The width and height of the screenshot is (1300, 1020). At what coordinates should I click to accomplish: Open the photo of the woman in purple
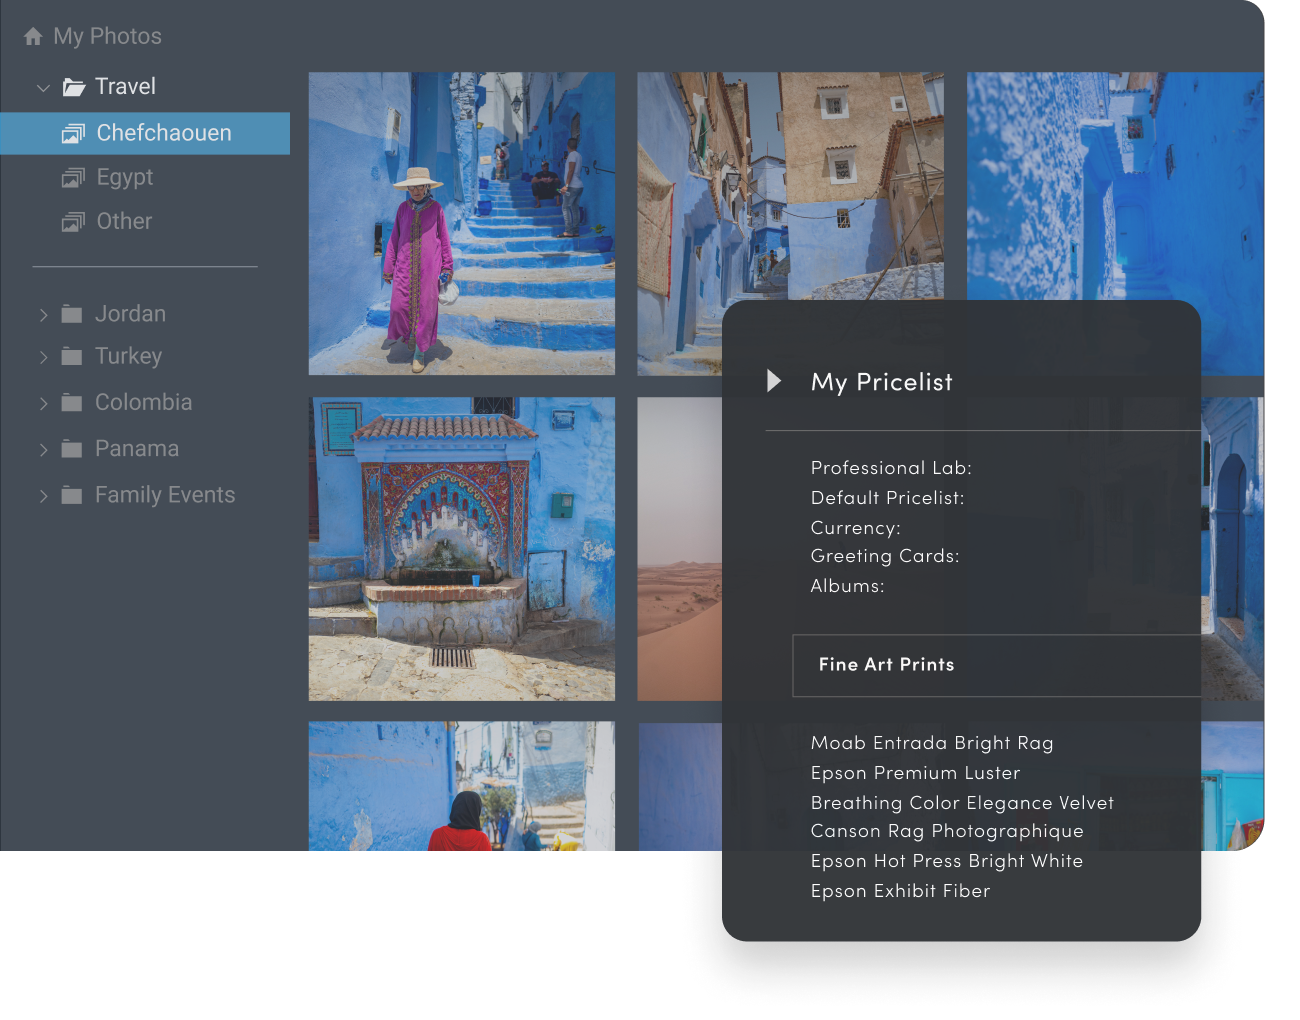click(x=462, y=222)
